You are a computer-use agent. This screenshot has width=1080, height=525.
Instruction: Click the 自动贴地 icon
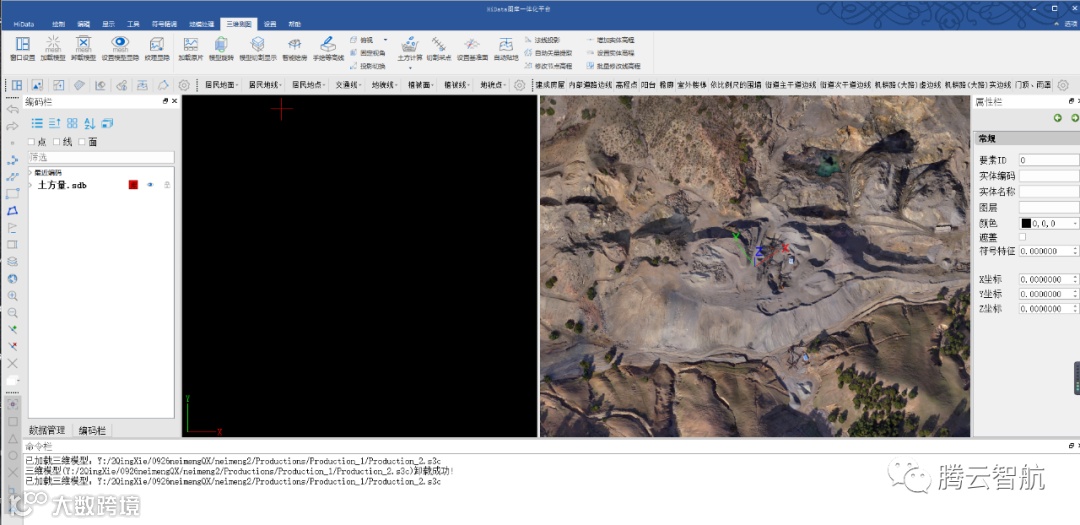[506, 44]
